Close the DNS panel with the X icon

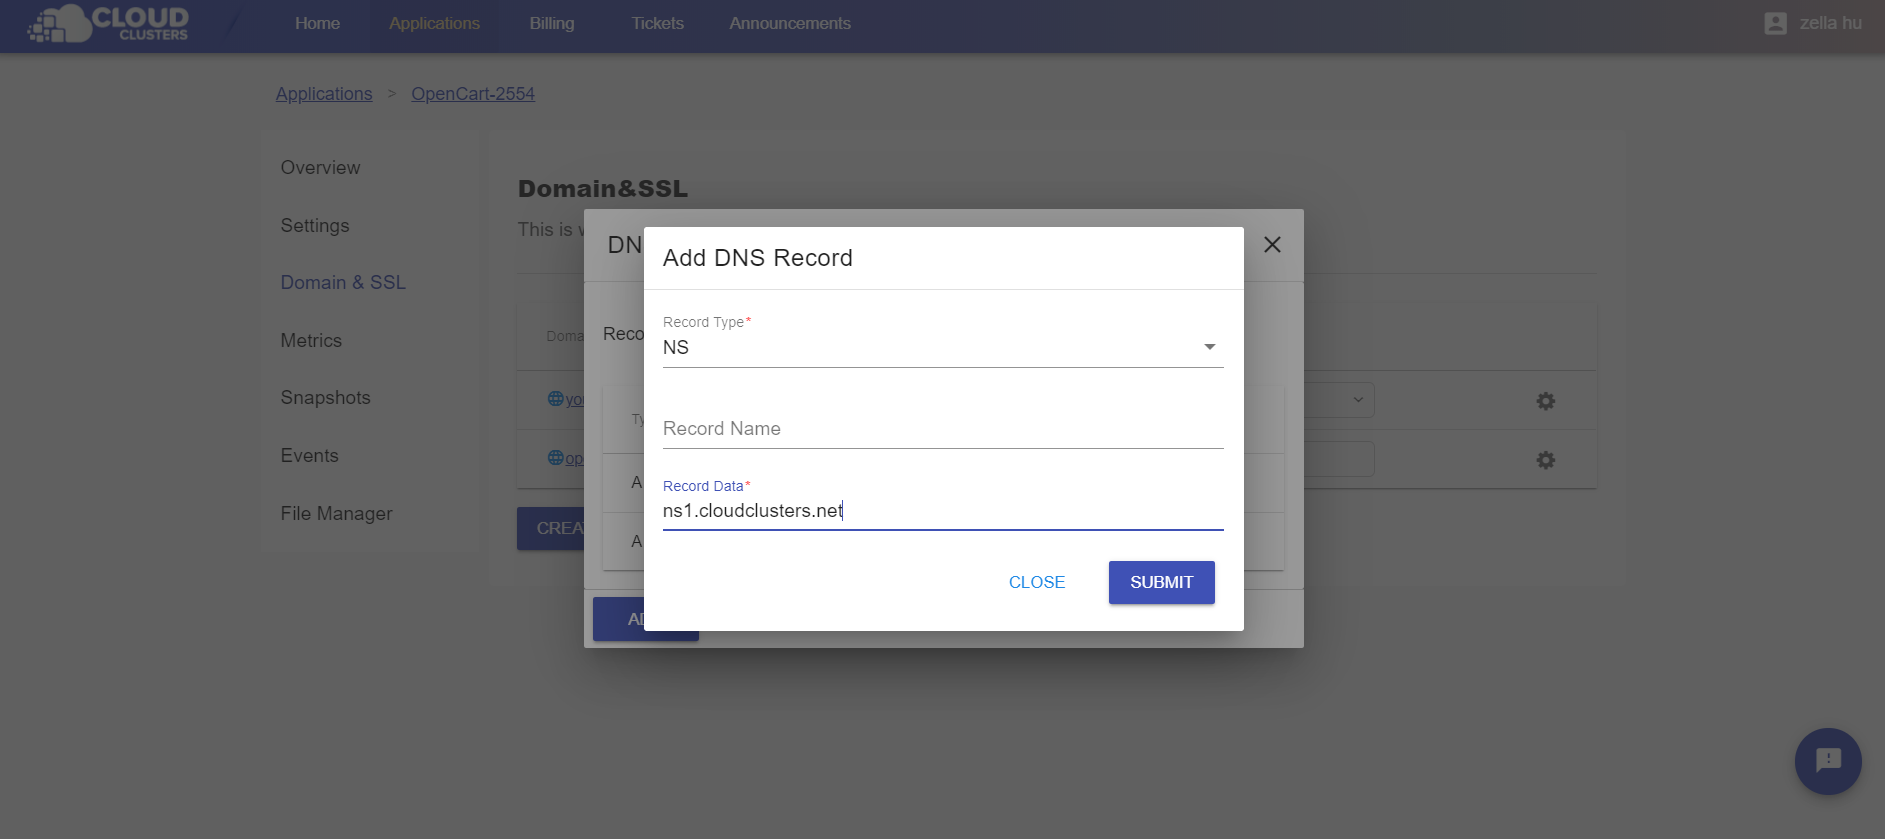(x=1272, y=245)
